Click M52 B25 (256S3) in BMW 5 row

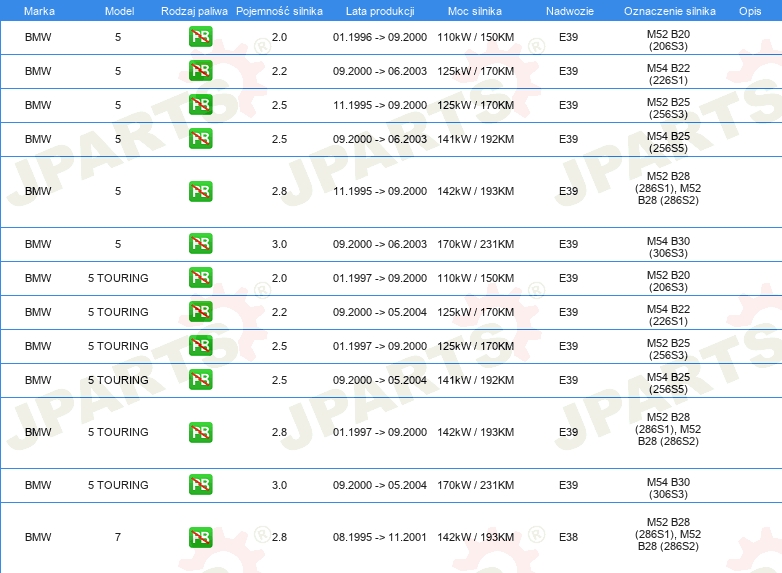point(668,108)
